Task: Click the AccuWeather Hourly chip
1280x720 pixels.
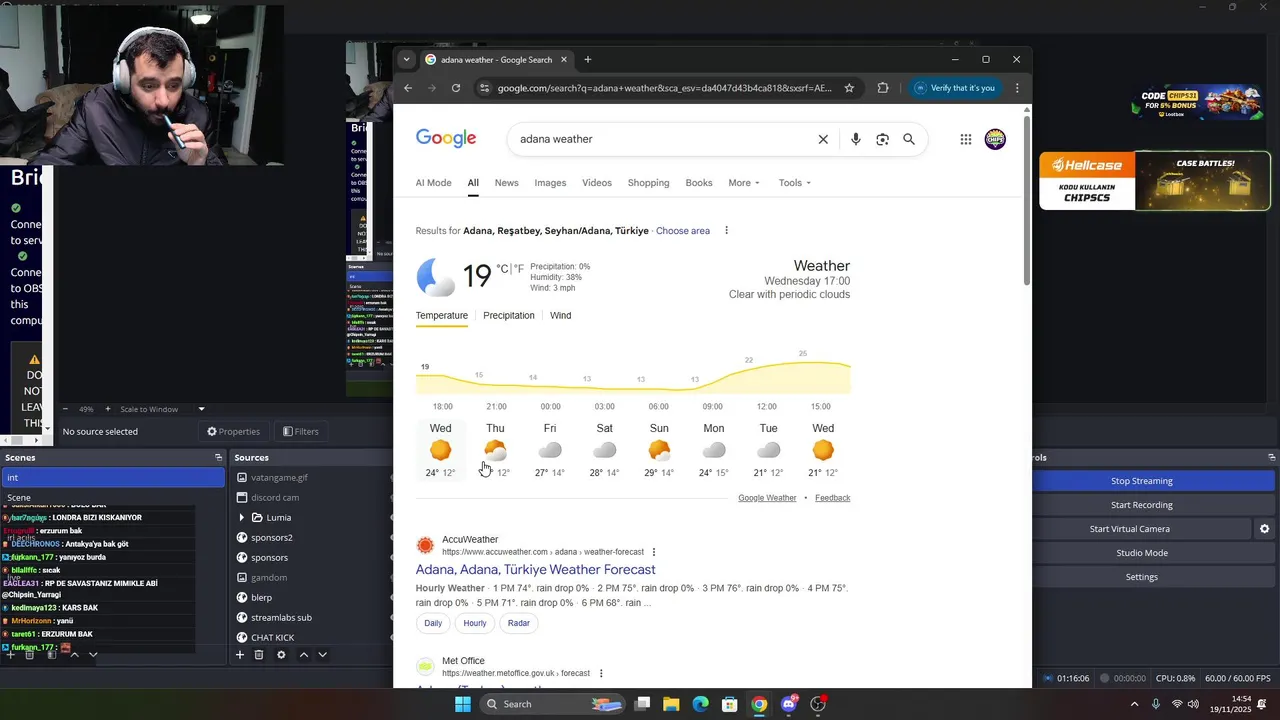Action: [x=475, y=623]
